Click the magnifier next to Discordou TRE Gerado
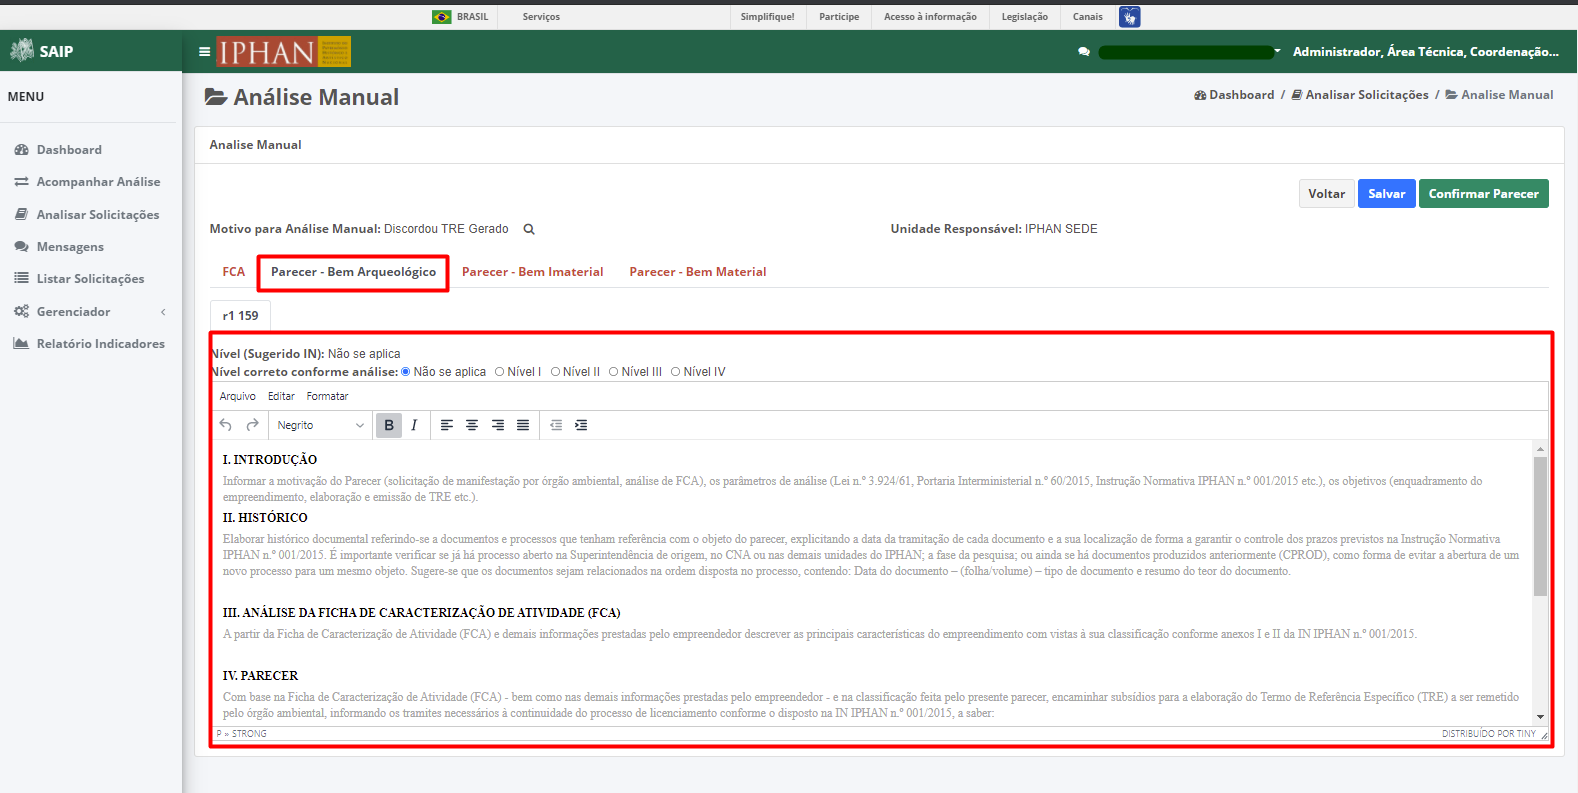1578x793 pixels. (529, 229)
